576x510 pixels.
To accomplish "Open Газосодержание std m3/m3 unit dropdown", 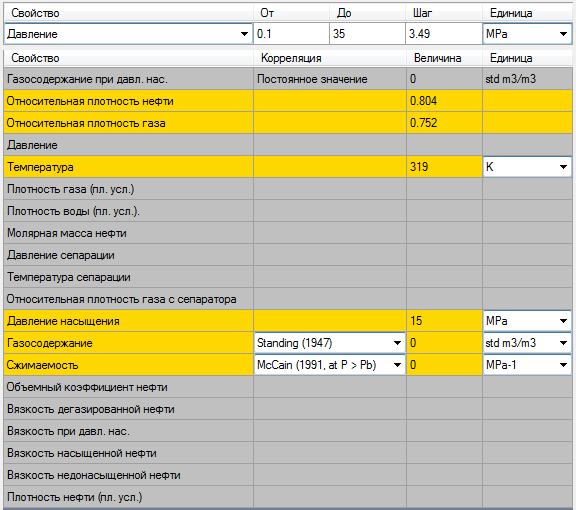I will coord(527,343).
